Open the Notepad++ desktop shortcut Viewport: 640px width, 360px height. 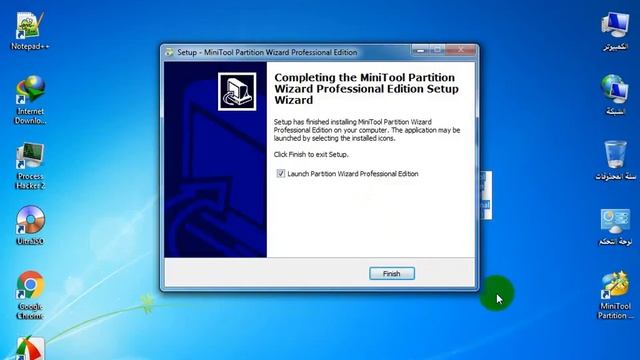(x=30, y=31)
